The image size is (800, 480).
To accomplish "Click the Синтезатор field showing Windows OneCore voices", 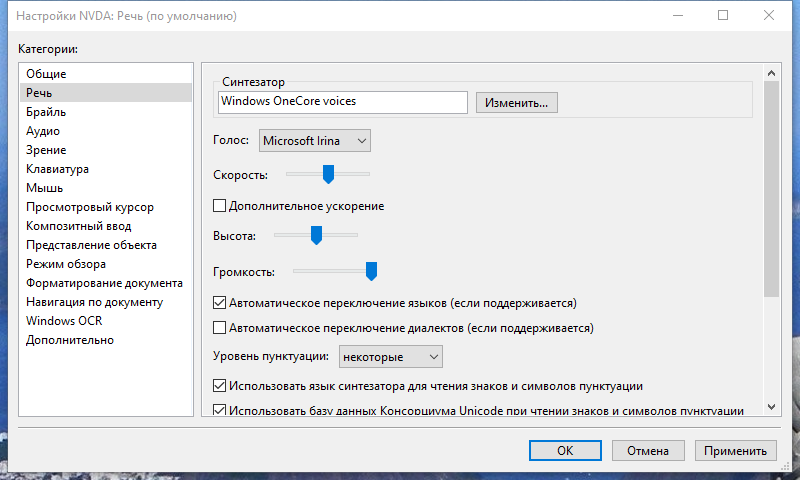I will pos(342,102).
